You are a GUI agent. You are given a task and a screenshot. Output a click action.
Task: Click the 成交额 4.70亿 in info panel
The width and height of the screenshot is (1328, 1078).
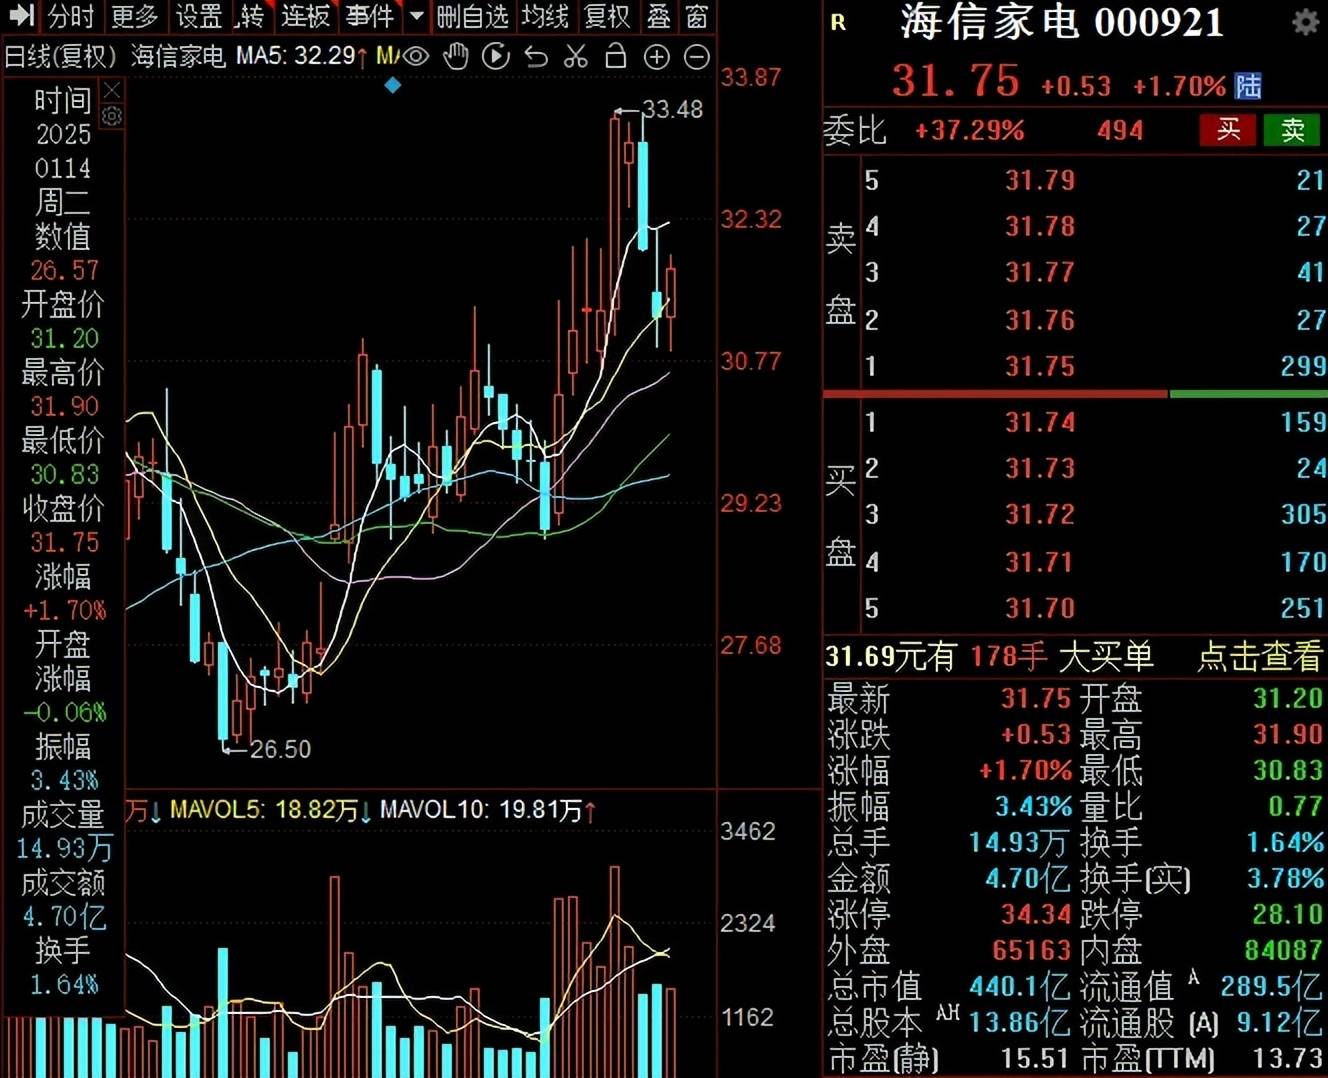pyautogui.click(x=64, y=916)
